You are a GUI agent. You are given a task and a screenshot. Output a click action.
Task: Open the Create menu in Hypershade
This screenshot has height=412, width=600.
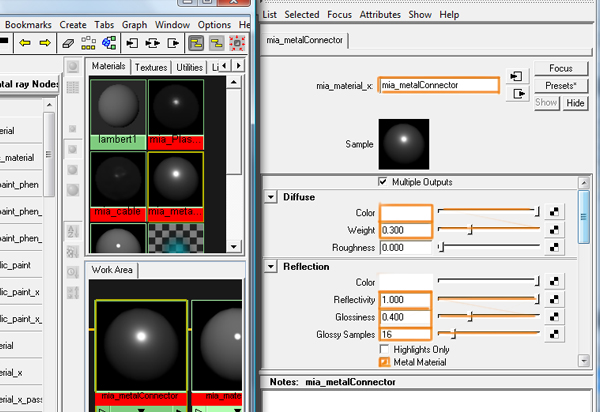73,25
